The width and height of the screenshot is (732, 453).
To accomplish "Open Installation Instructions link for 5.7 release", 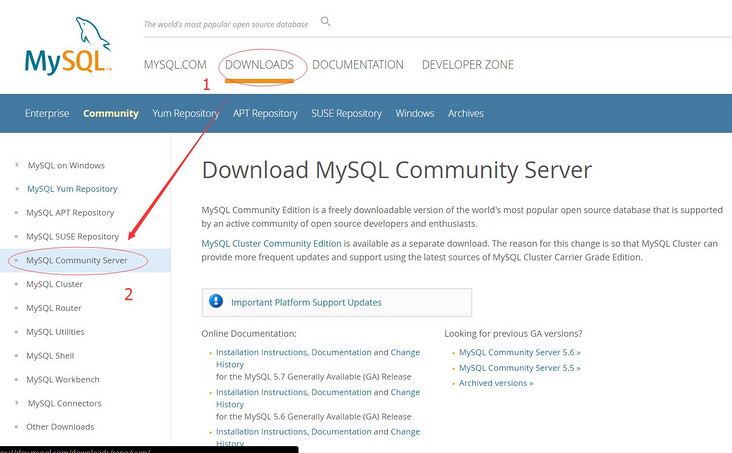I will point(261,352).
